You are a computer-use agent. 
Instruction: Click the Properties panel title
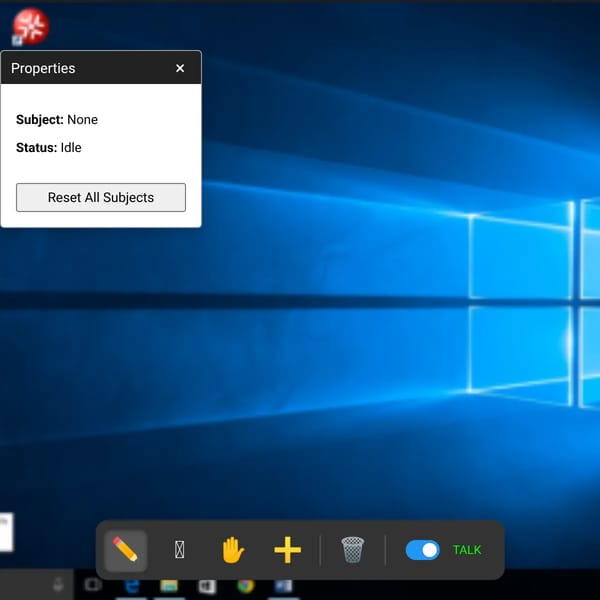click(x=43, y=68)
